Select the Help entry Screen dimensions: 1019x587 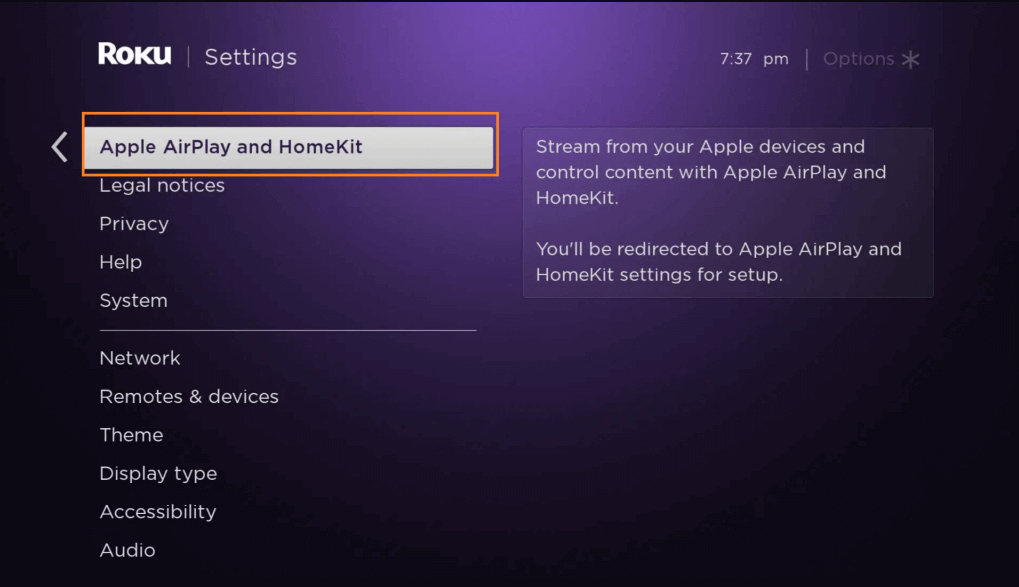coord(121,262)
